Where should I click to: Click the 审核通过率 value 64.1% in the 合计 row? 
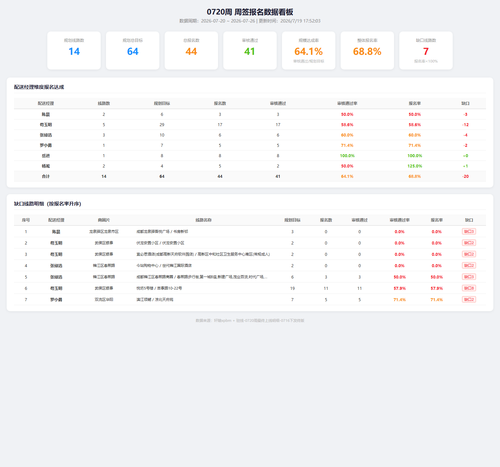[347, 176]
